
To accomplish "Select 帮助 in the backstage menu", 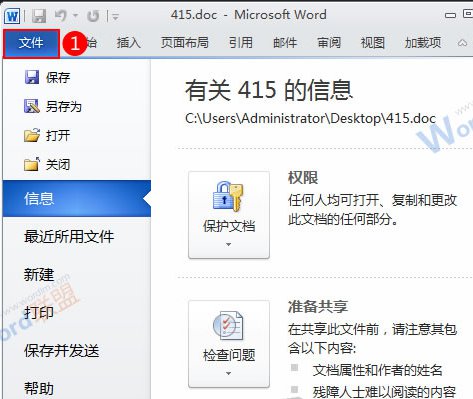I will [x=39, y=388].
